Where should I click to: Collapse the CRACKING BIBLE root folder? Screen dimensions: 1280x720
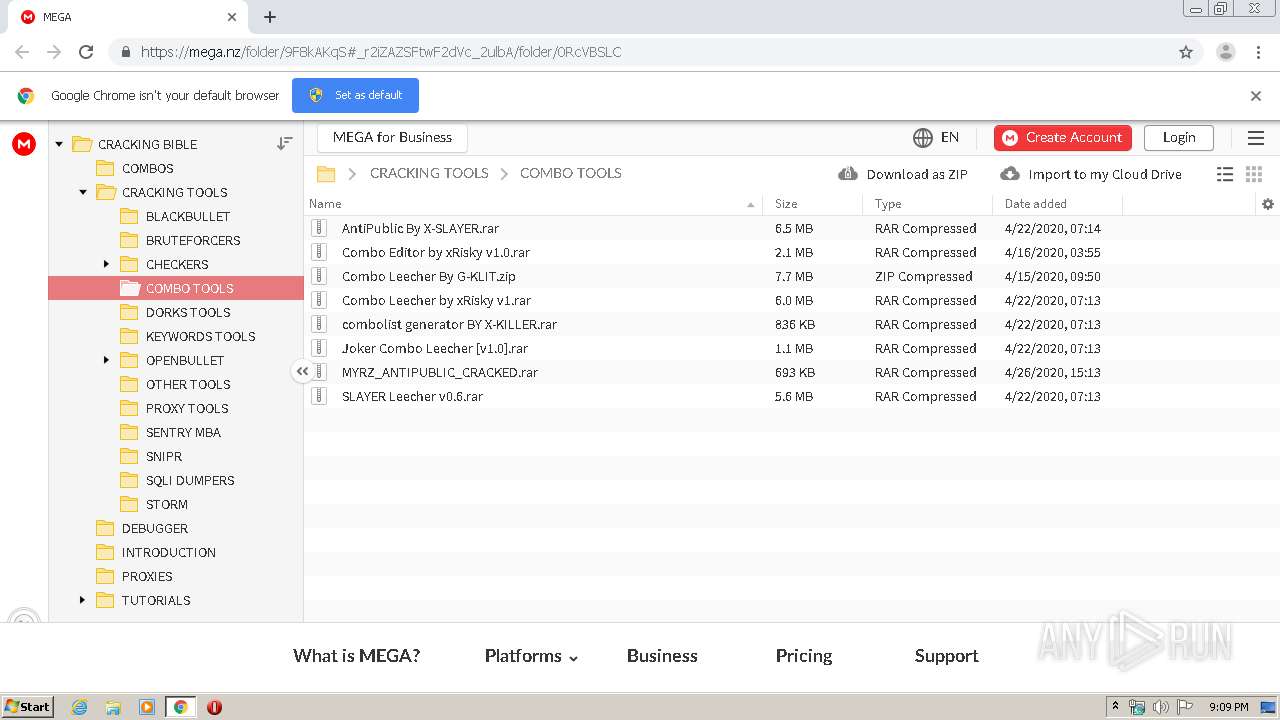[59, 144]
